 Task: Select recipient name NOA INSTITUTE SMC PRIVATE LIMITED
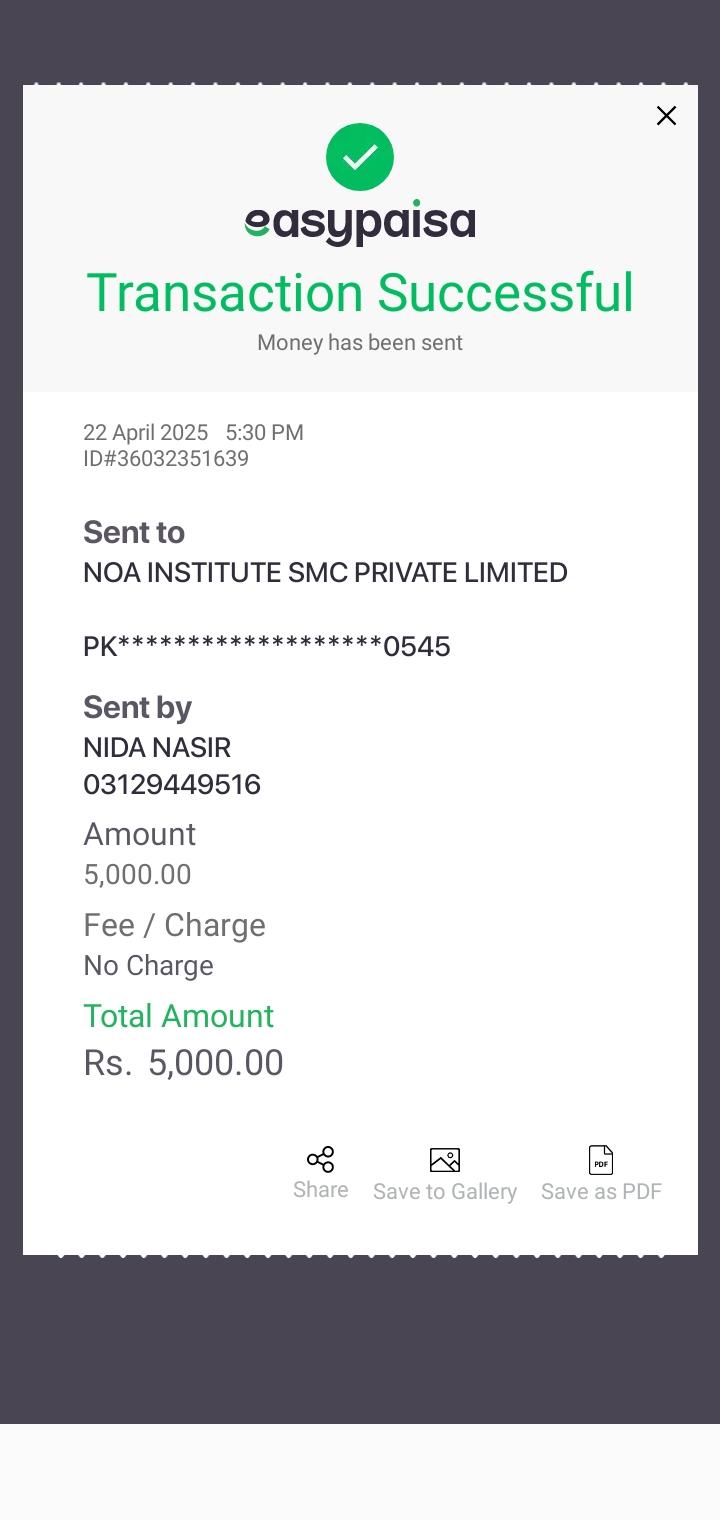[x=325, y=573]
